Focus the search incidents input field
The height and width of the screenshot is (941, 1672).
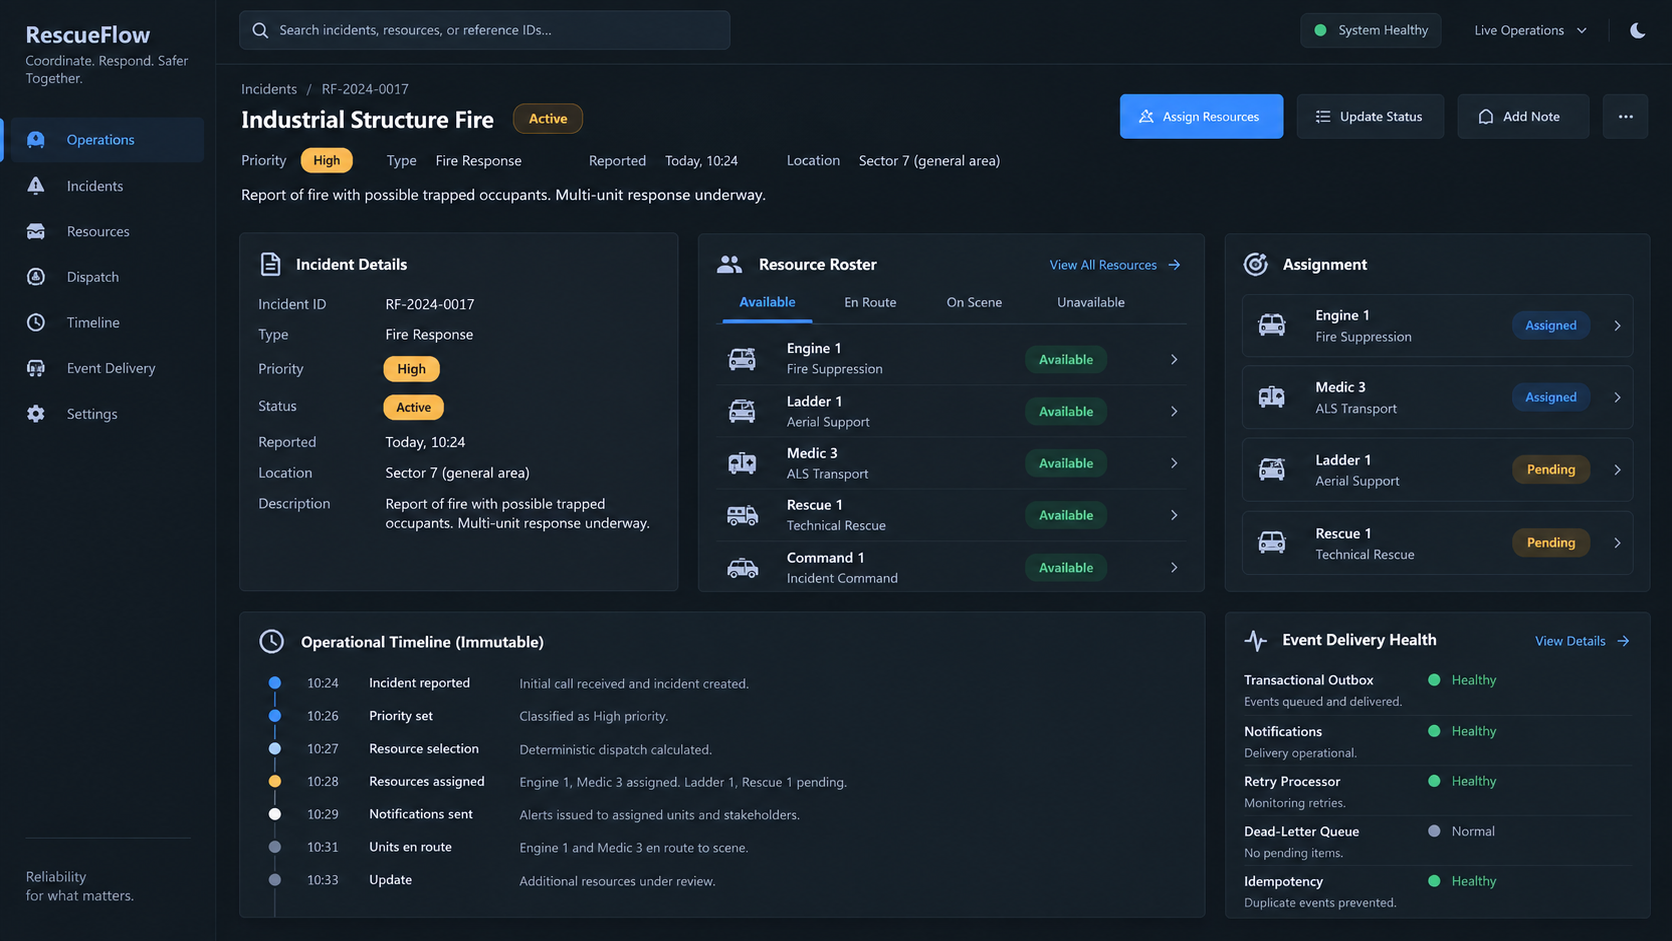coord(484,30)
